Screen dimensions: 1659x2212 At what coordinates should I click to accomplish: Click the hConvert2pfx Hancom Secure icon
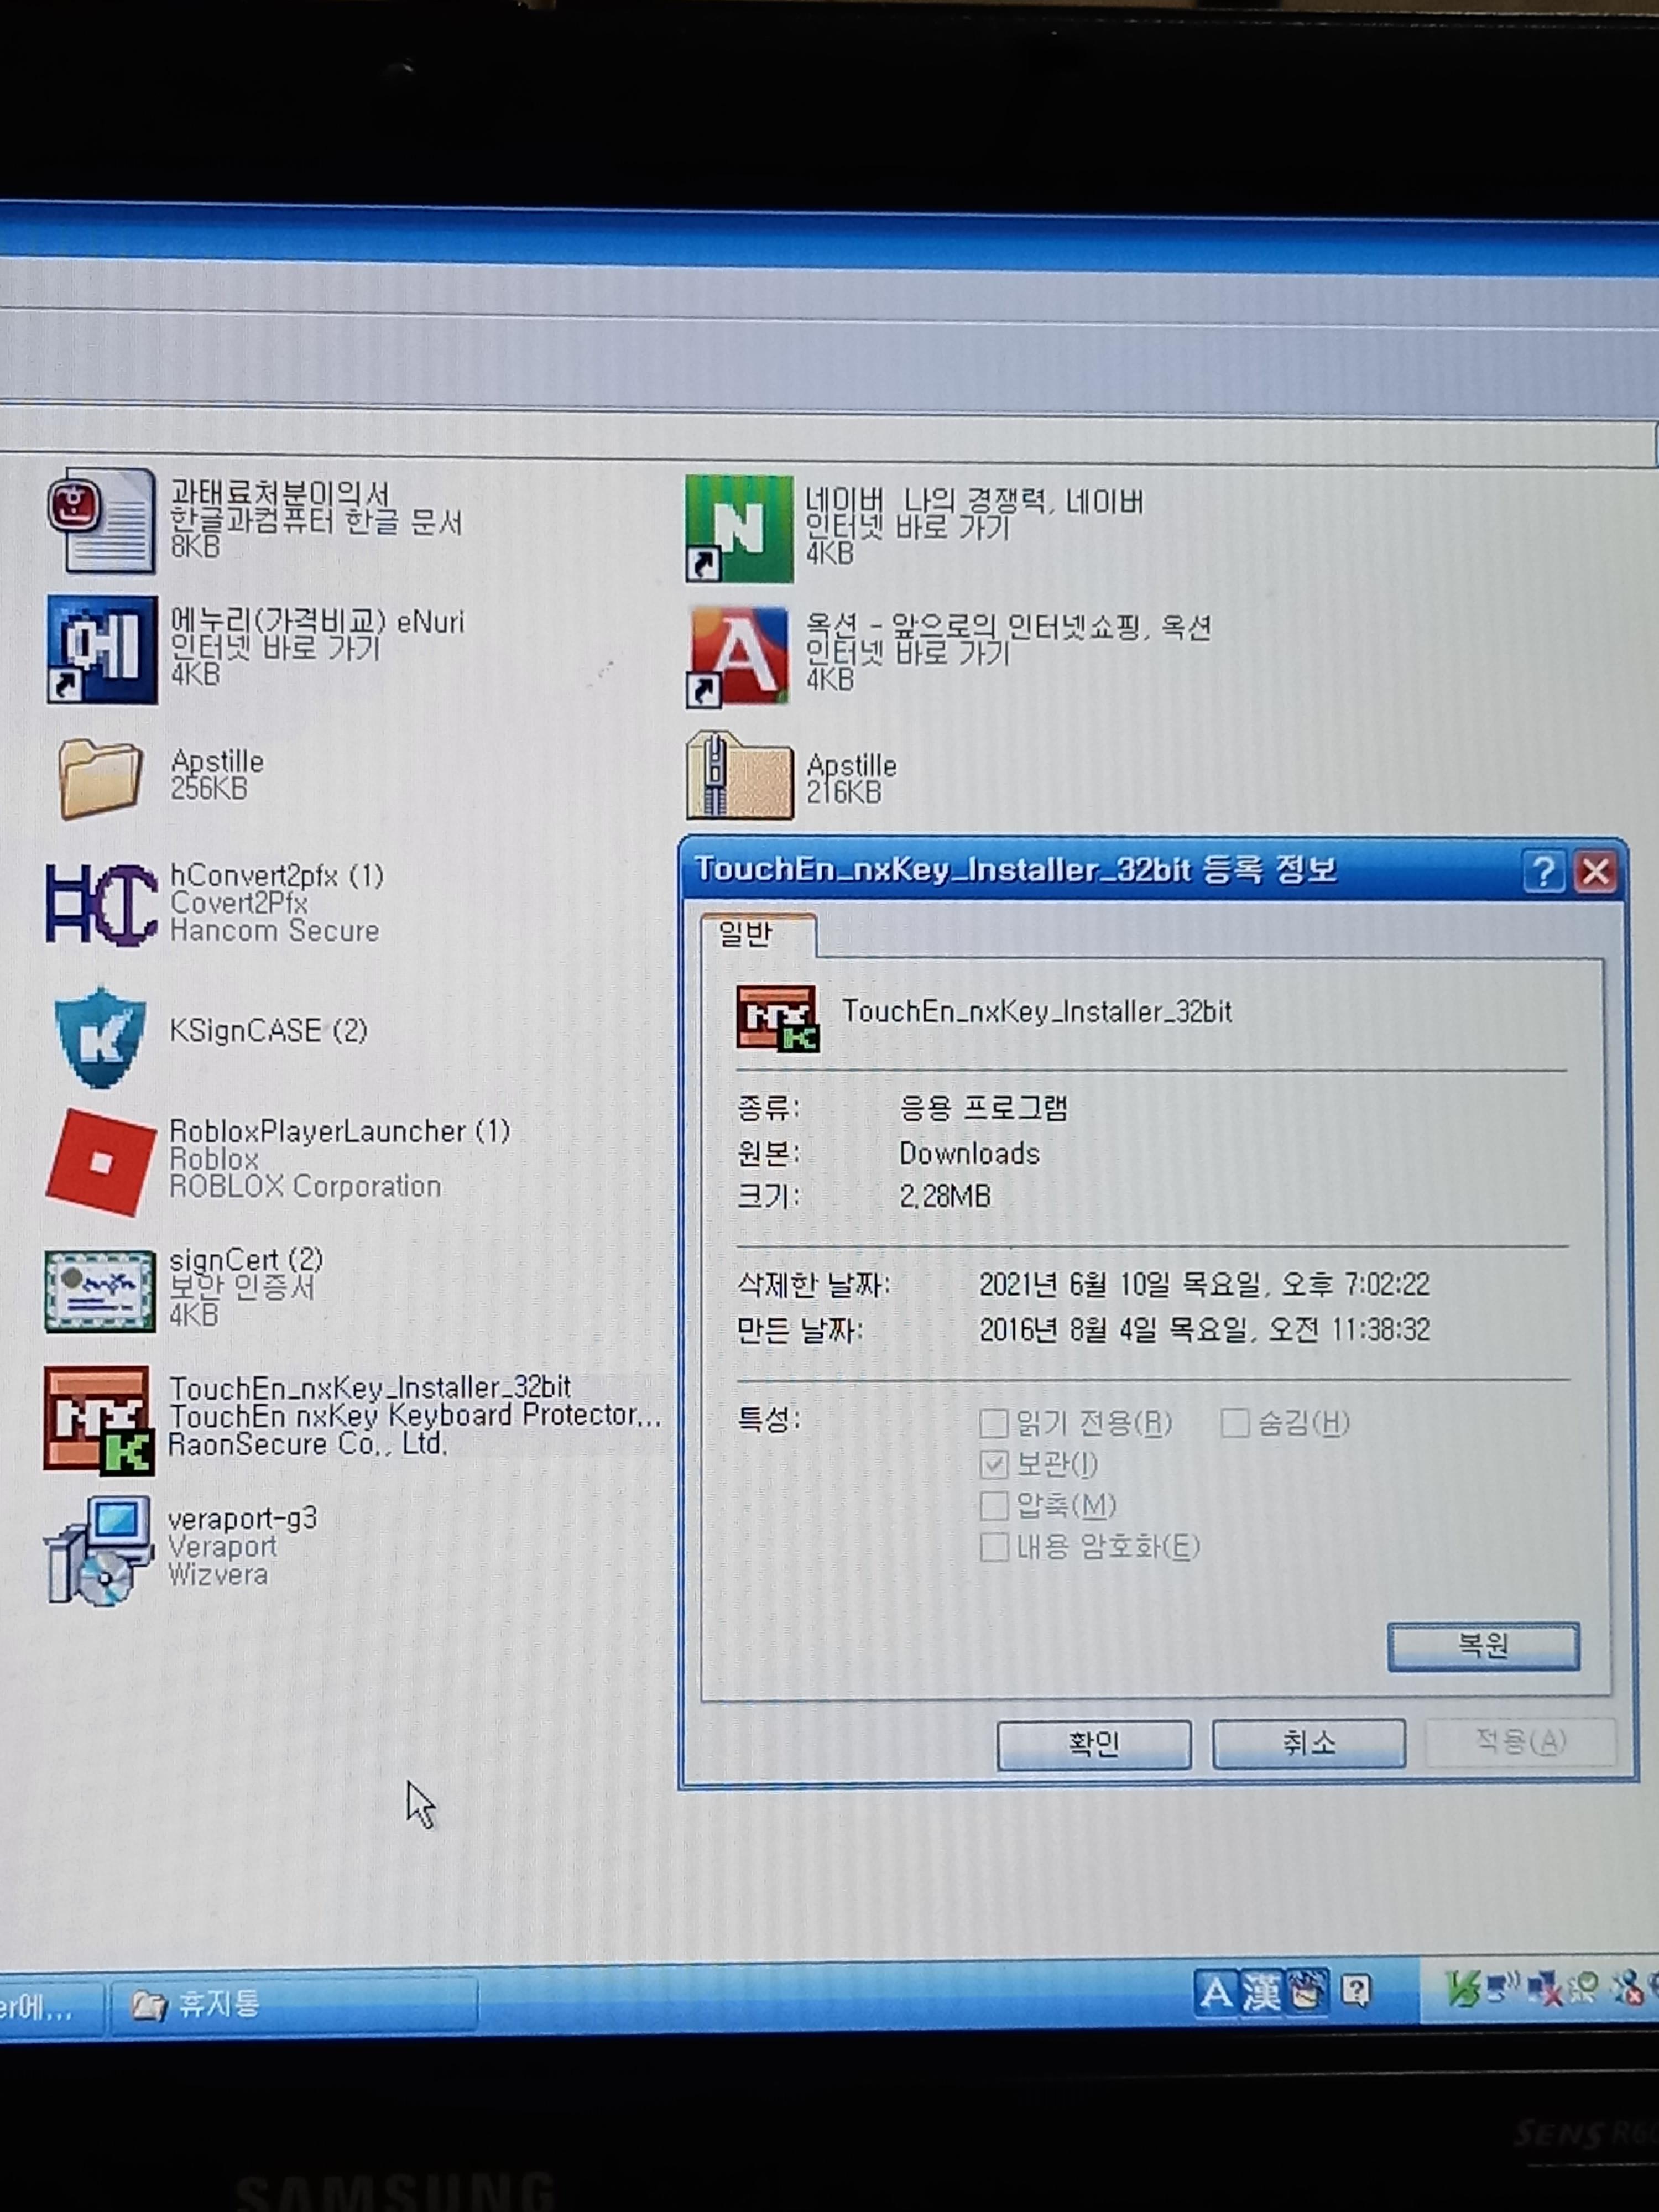(101, 904)
